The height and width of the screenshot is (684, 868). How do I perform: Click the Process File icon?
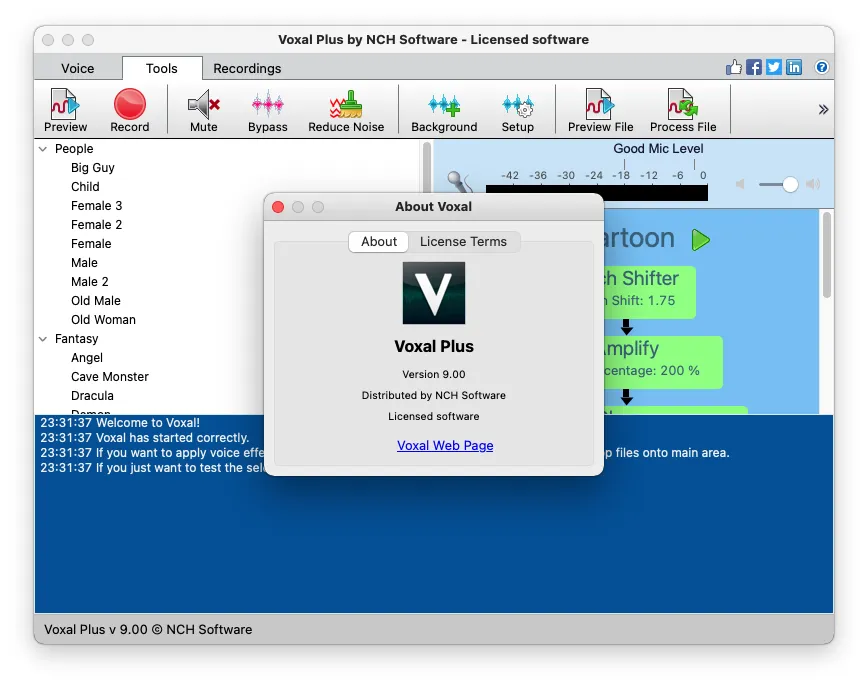(x=683, y=110)
